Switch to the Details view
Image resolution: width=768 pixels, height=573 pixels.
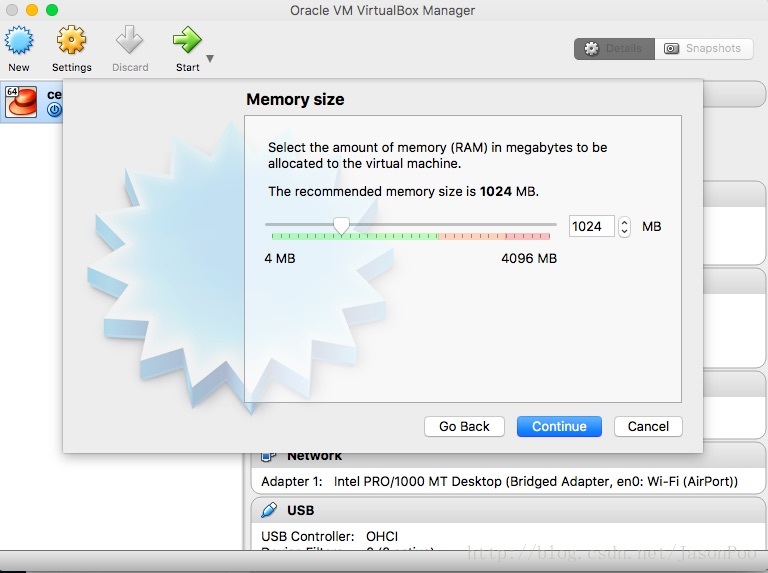[x=614, y=48]
